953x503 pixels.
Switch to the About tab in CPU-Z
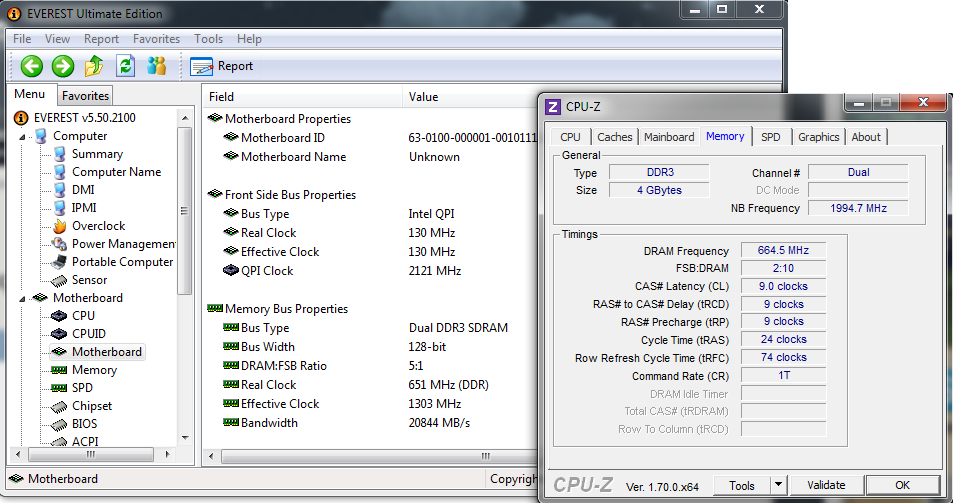[x=865, y=137]
